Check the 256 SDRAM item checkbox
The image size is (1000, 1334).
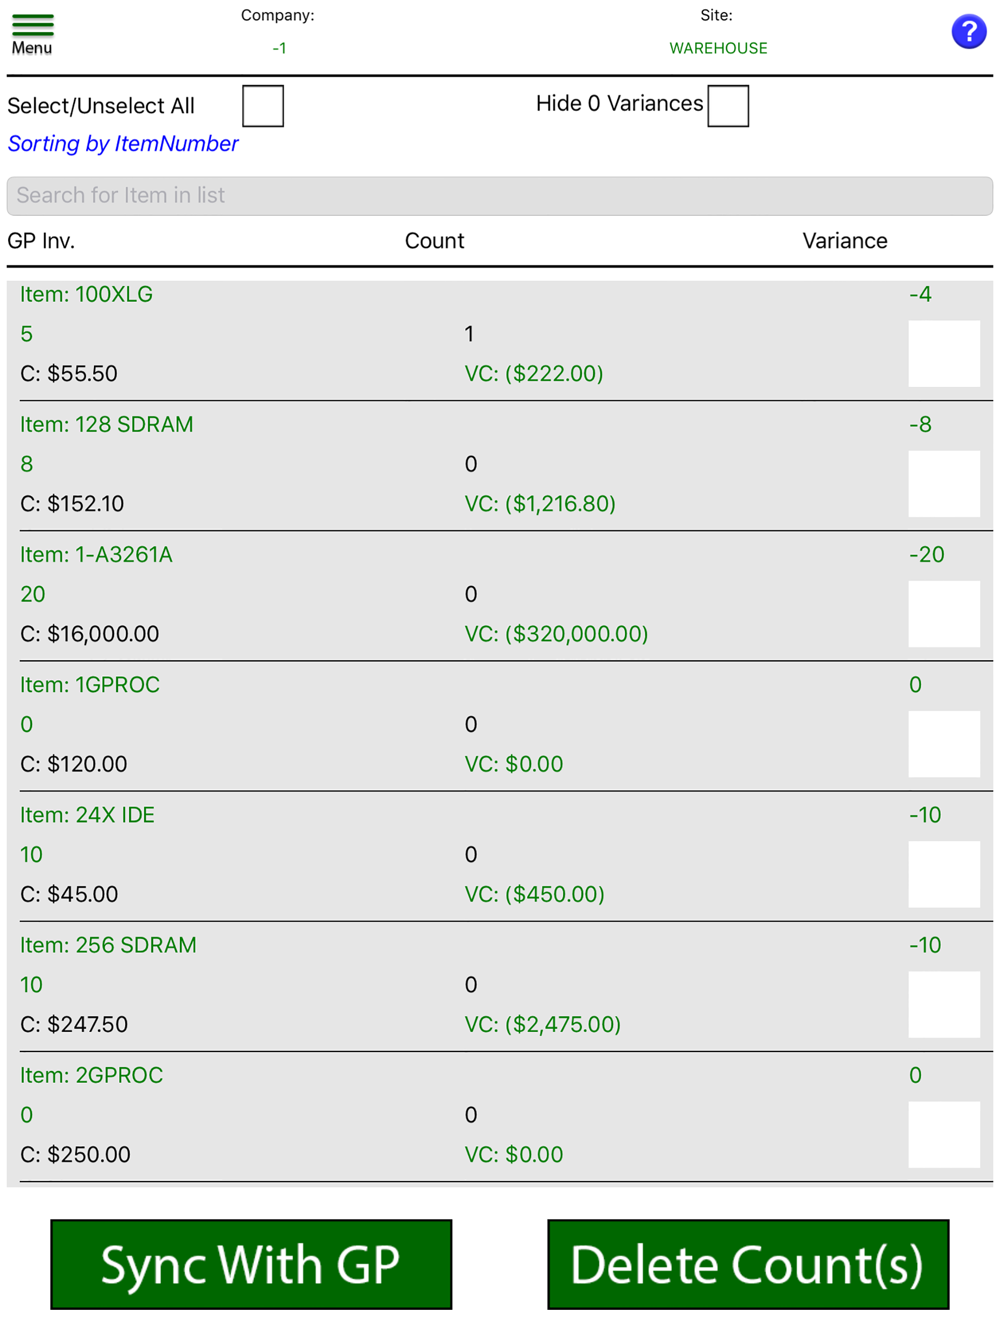point(943,1004)
